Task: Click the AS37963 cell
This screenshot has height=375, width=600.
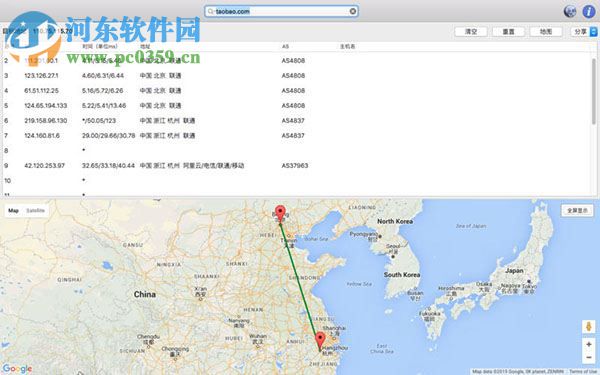Action: click(295, 166)
